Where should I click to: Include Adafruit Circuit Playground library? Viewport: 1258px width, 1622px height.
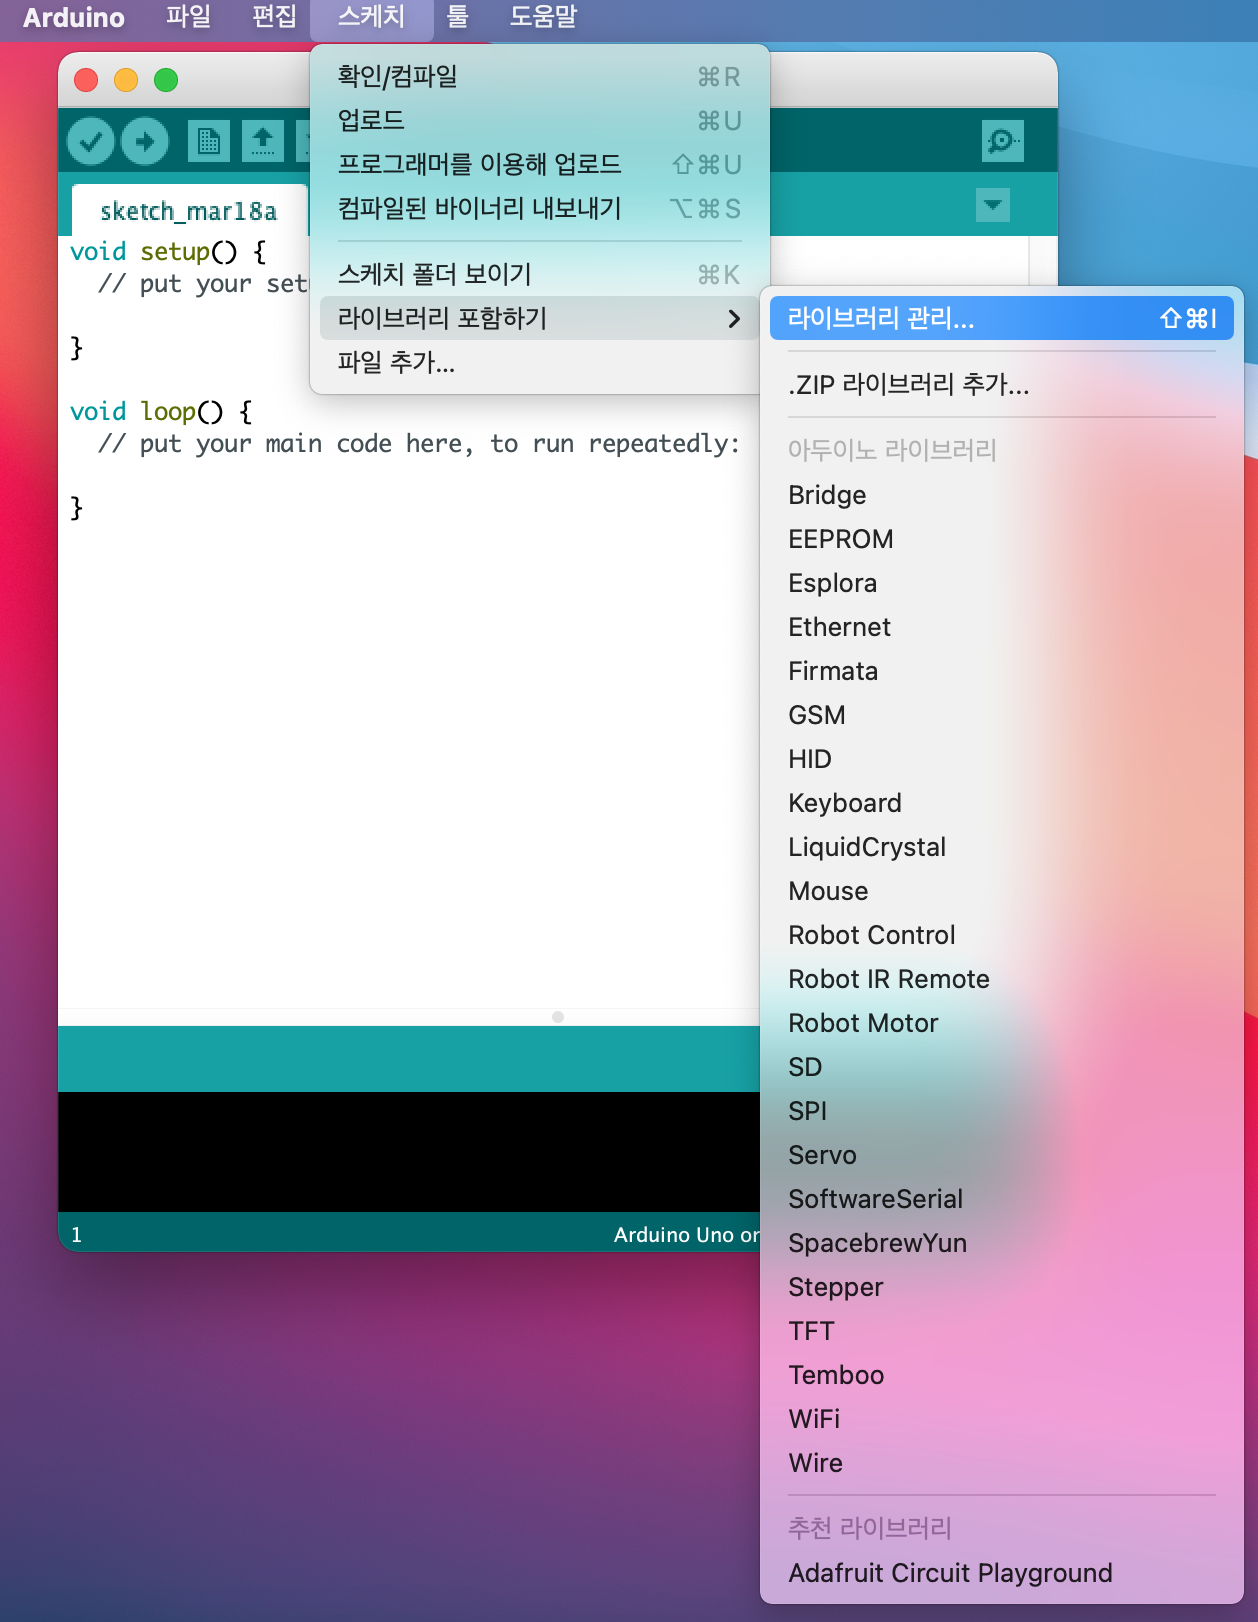(1002, 1573)
